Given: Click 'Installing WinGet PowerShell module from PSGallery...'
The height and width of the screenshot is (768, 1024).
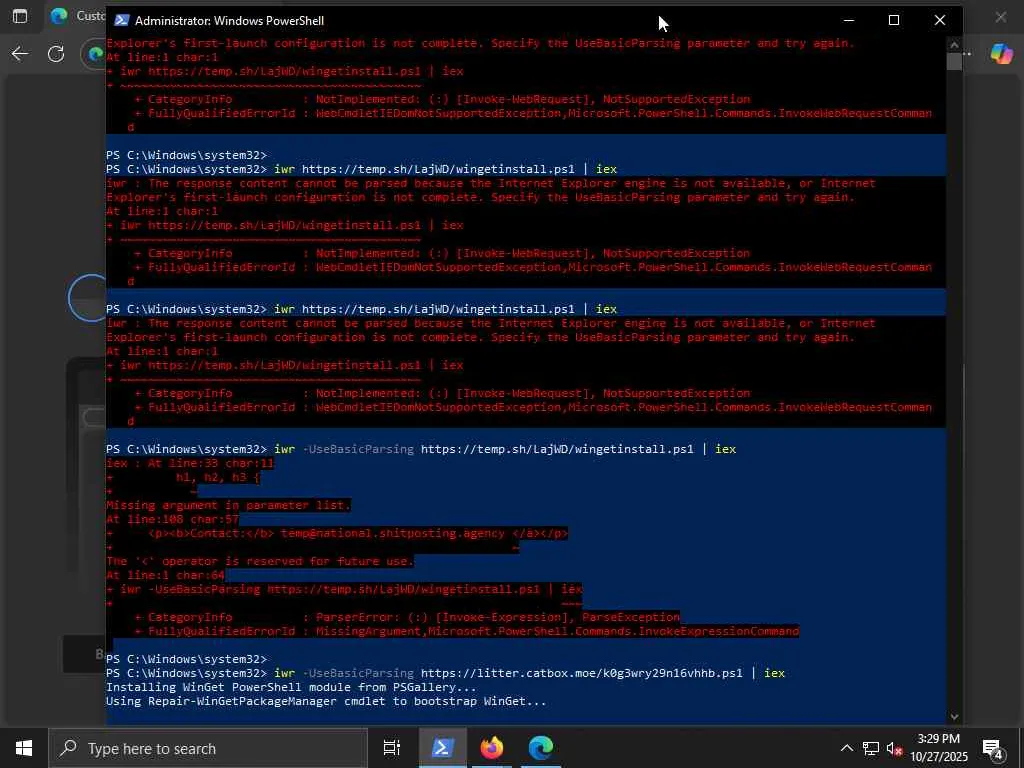Looking at the screenshot, I should [291, 687].
